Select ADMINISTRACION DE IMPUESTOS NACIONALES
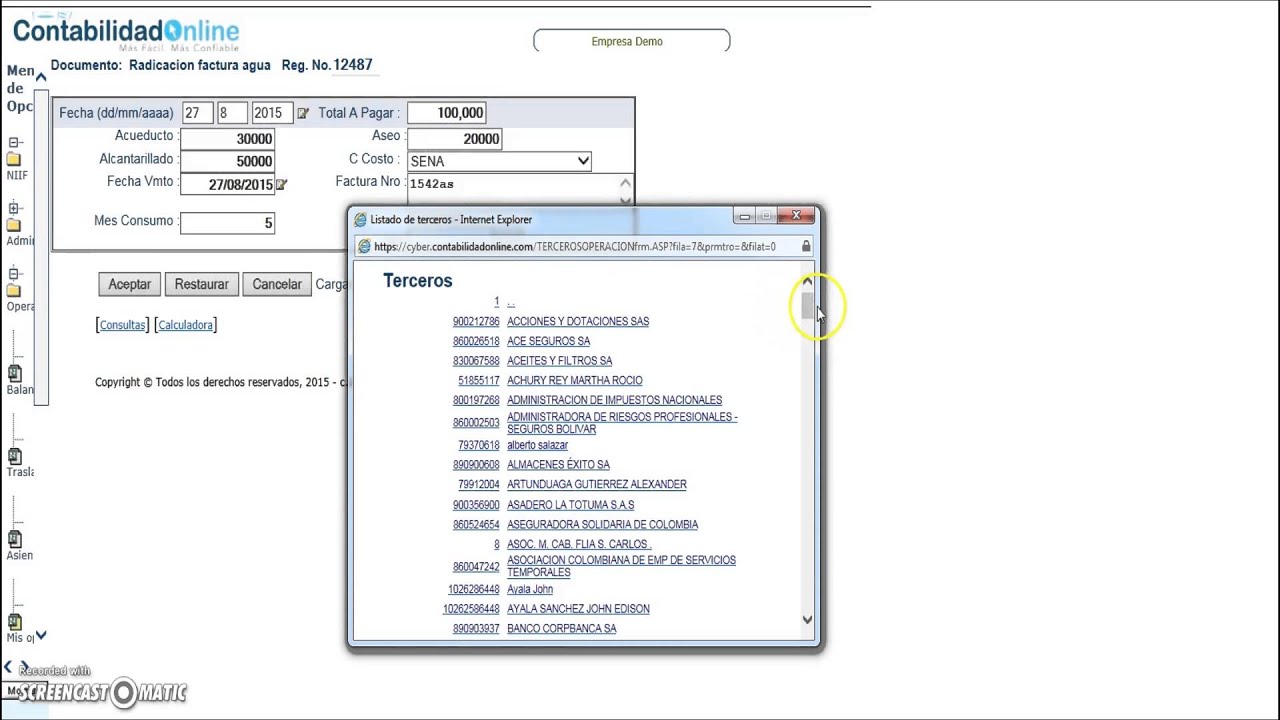Viewport: 1280px width, 720px height. click(614, 401)
